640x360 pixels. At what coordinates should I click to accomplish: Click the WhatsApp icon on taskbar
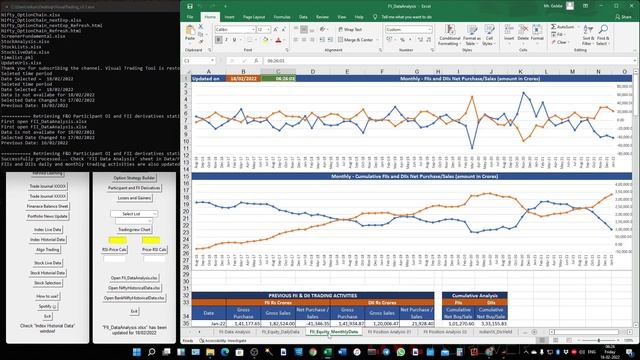click(400, 352)
